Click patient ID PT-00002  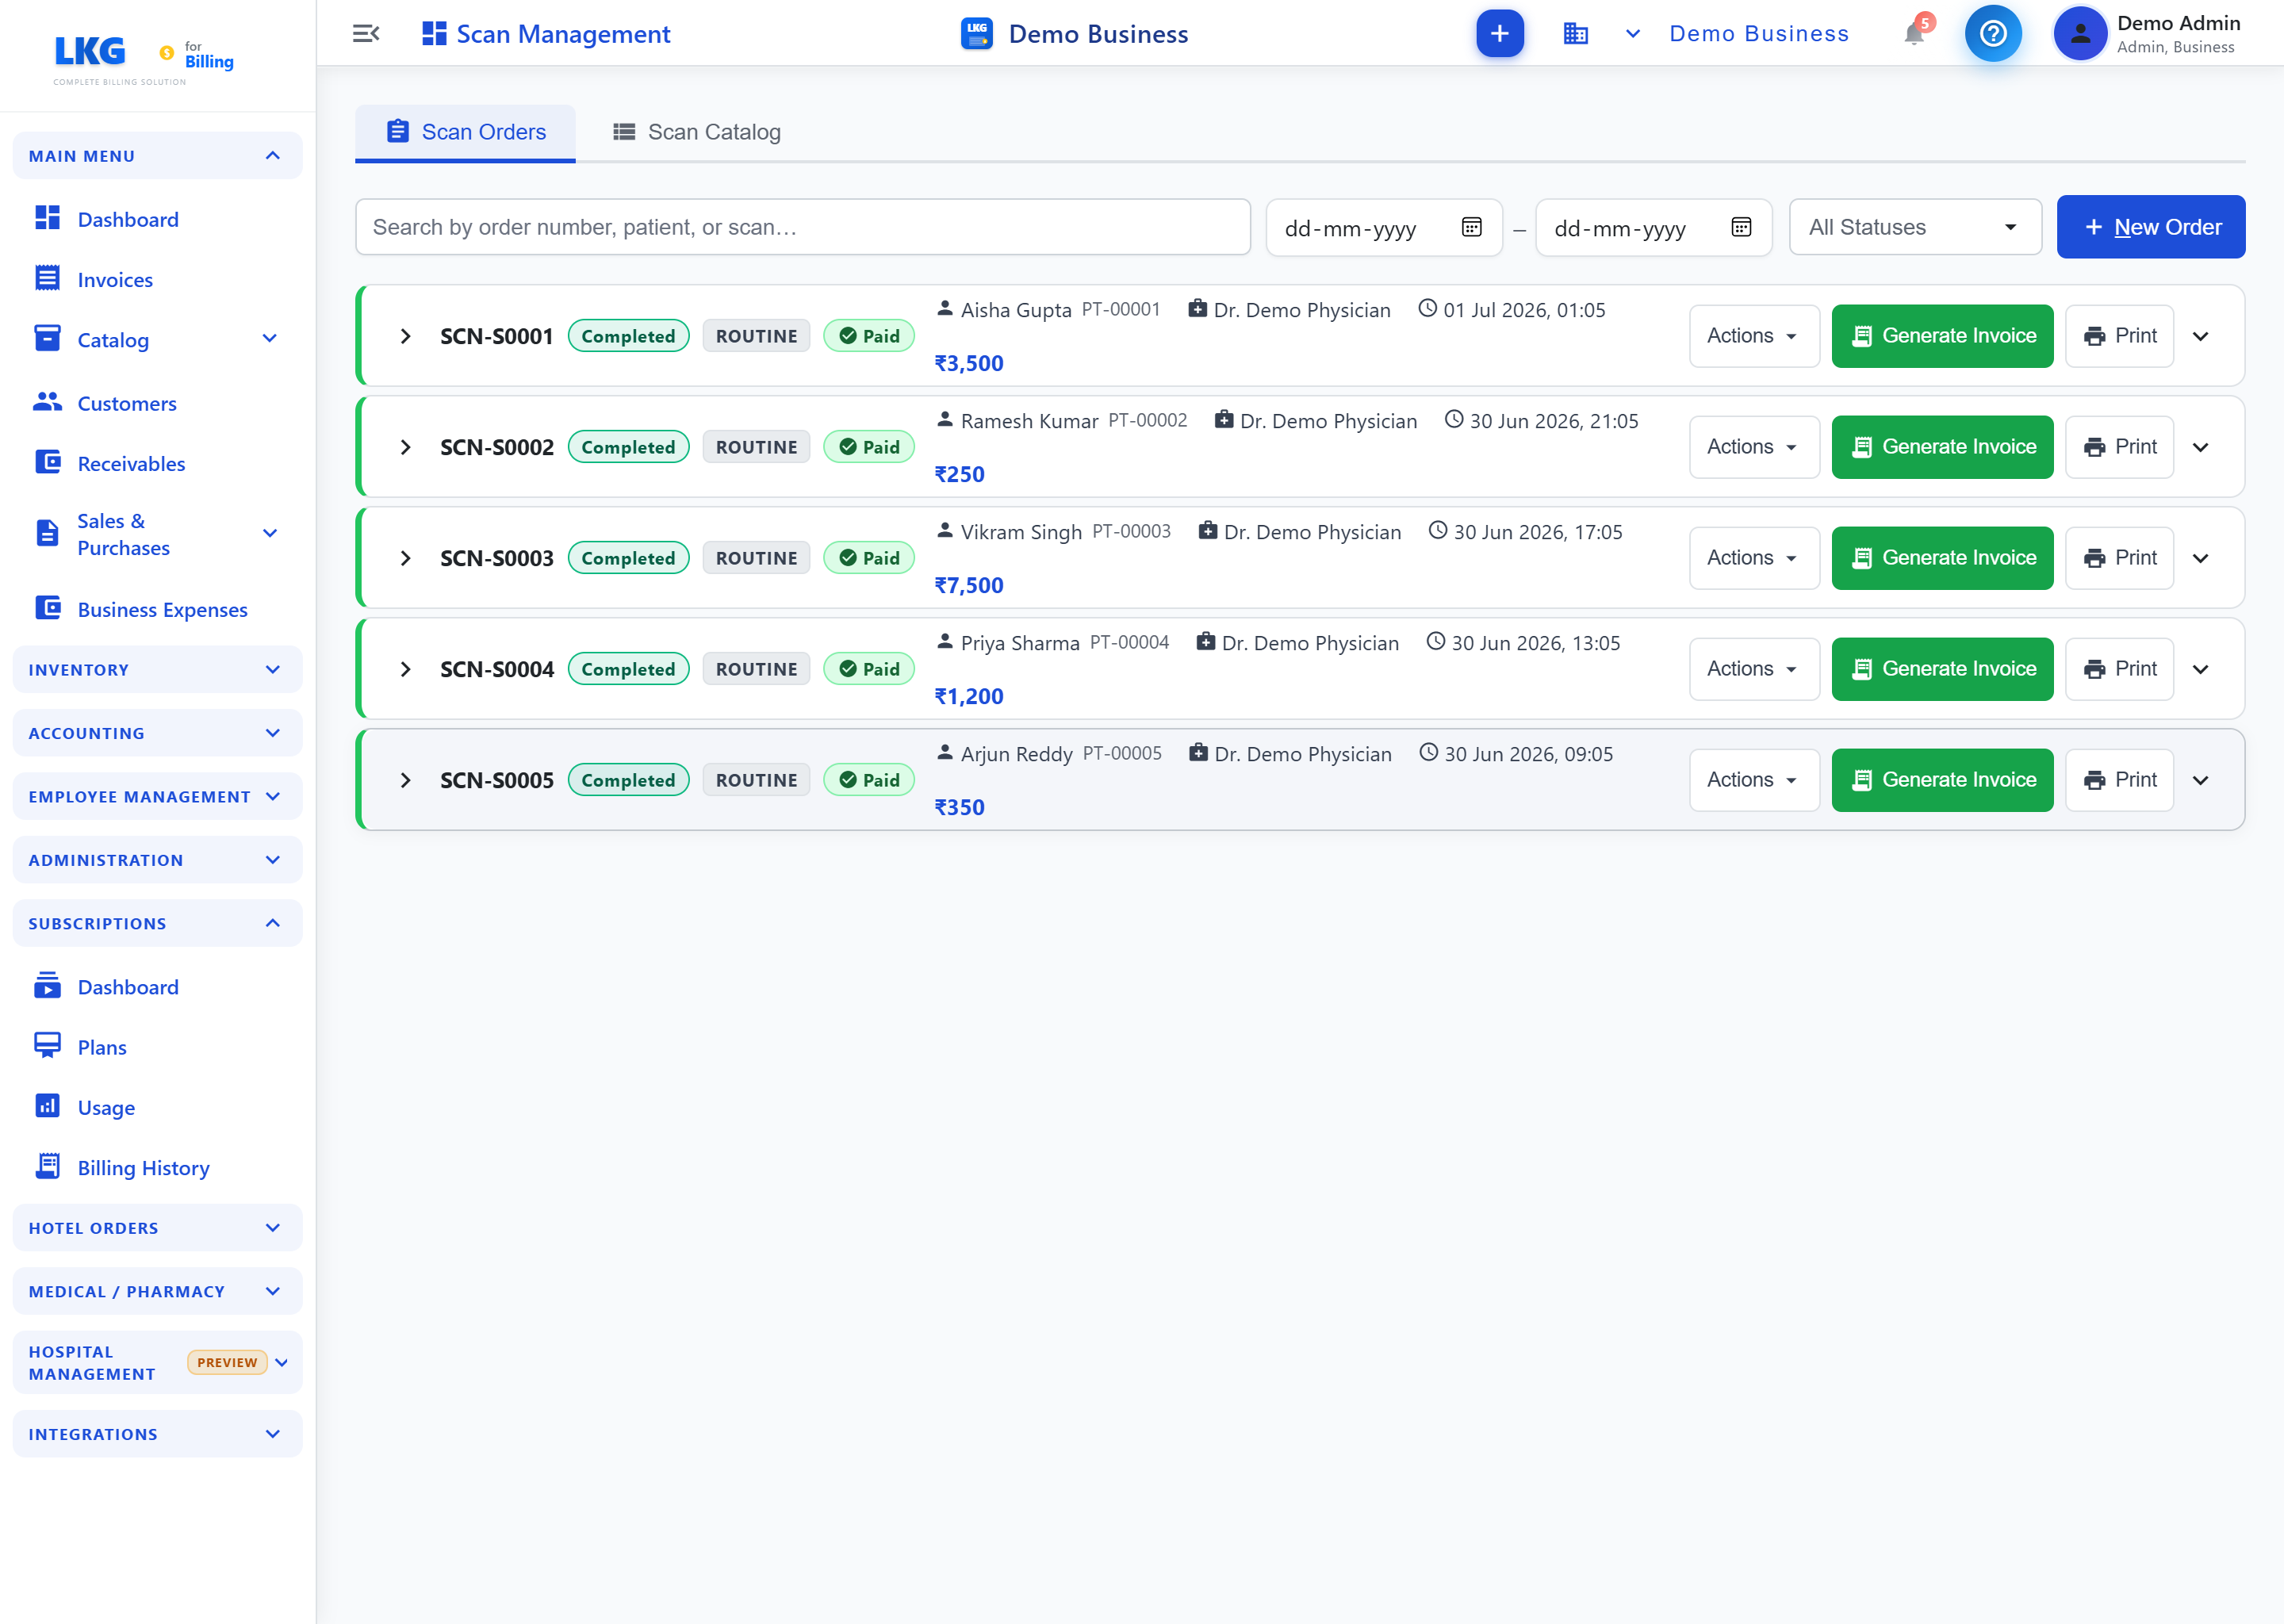point(1147,421)
